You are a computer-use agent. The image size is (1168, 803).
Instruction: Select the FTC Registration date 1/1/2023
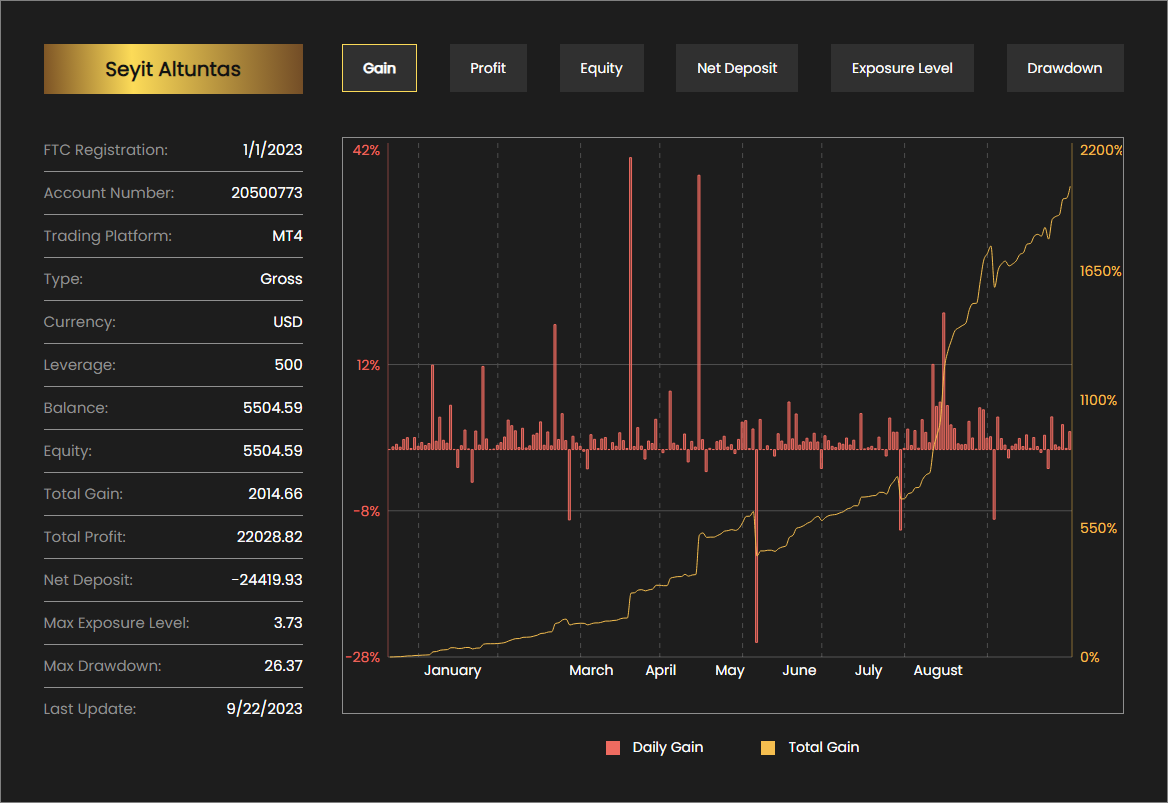pyautogui.click(x=273, y=150)
